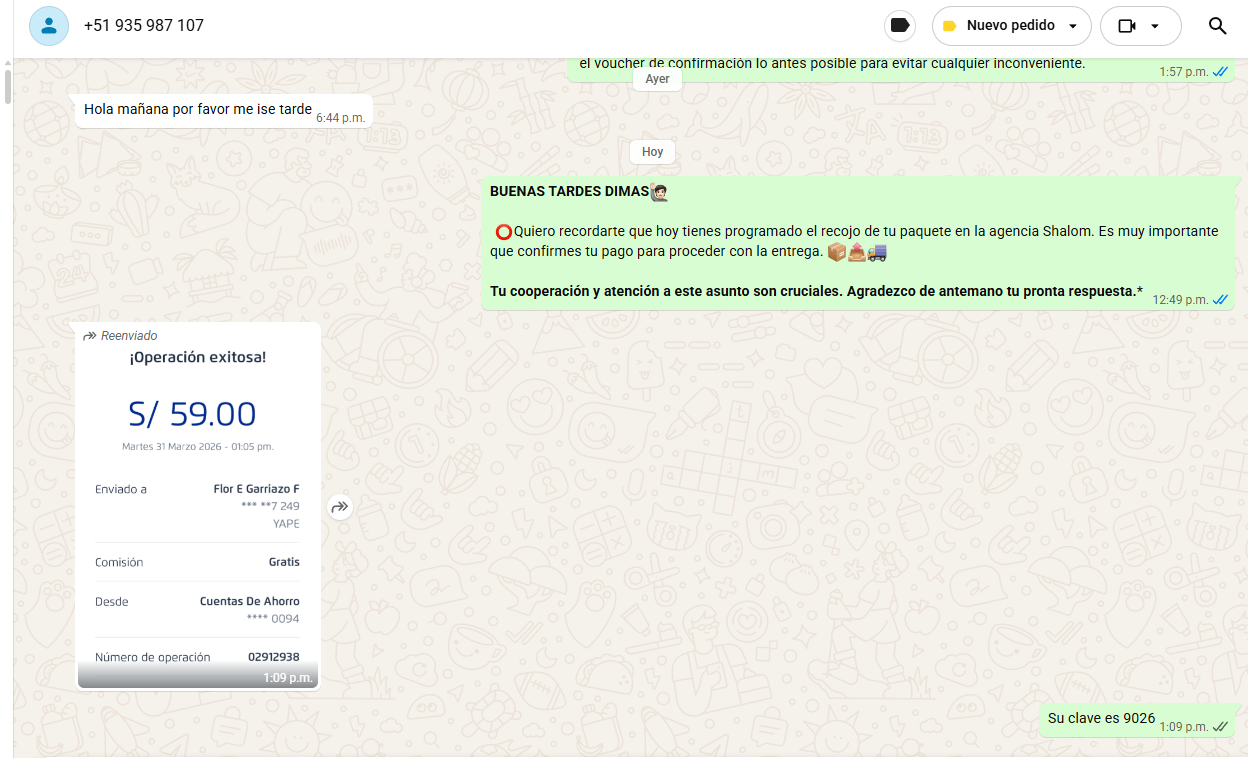
Task: Click the chat scrollbar handle
Action: tap(8, 85)
